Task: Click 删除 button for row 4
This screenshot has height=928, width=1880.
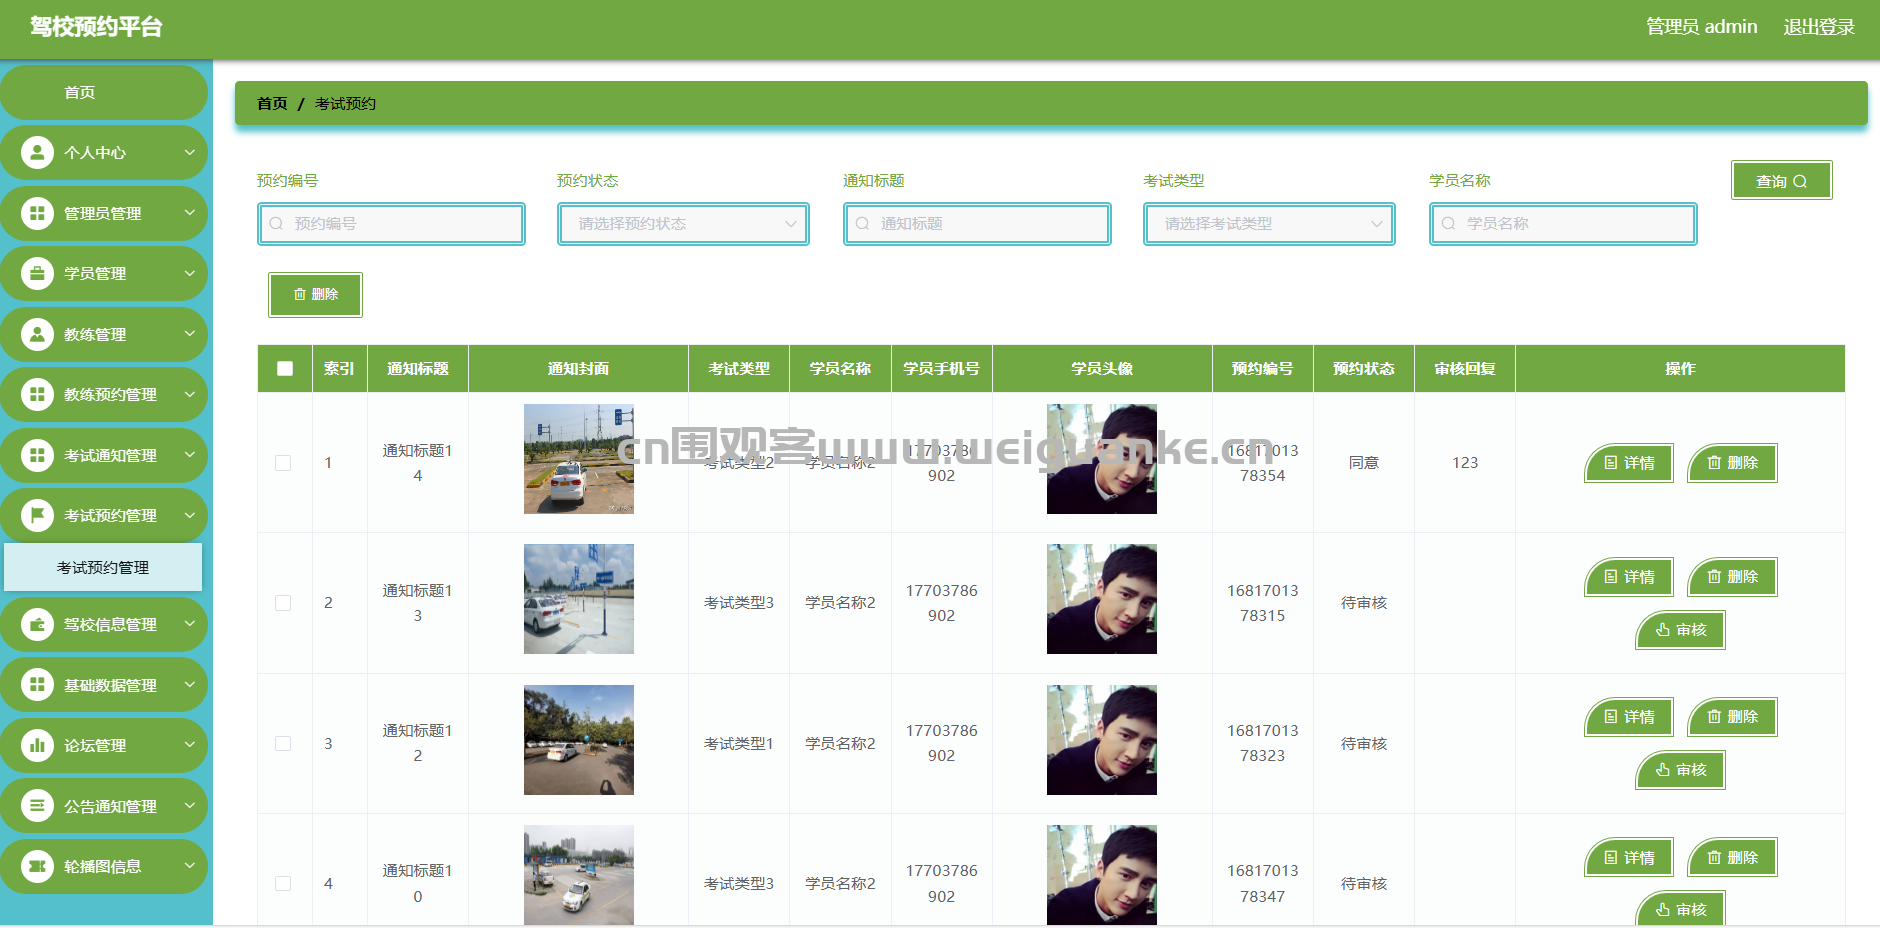Action: pyautogui.click(x=1732, y=858)
